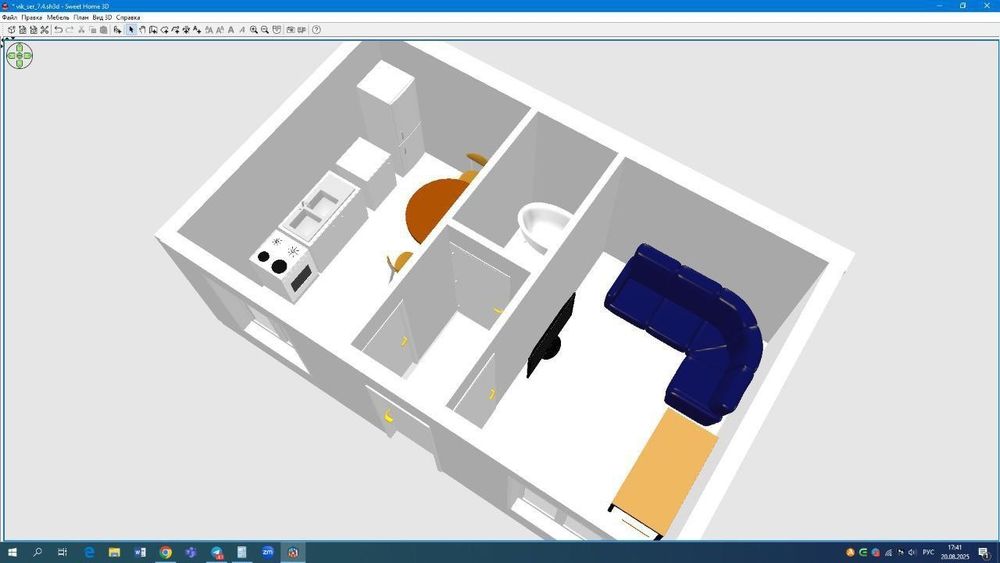Click the Paste clipboard icon
This screenshot has height=563, width=1000.
tap(103, 30)
